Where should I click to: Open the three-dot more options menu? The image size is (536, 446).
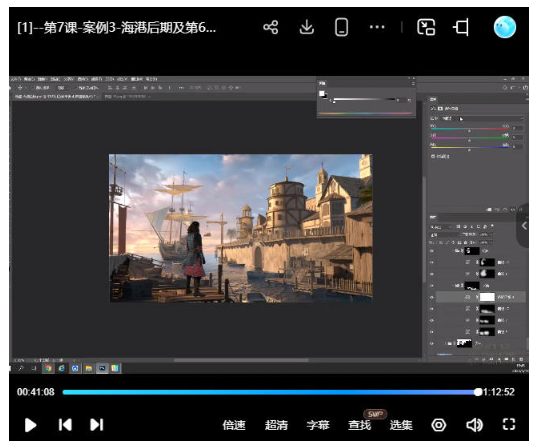click(377, 27)
